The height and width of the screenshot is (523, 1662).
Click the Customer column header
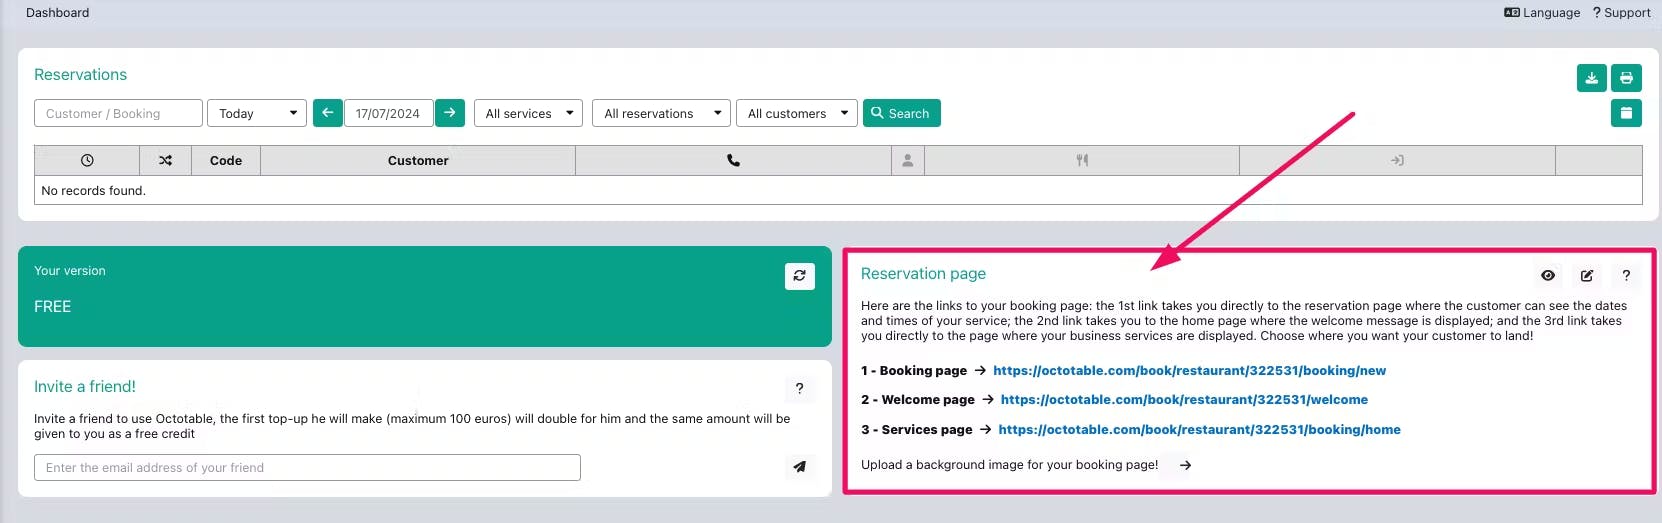418,160
